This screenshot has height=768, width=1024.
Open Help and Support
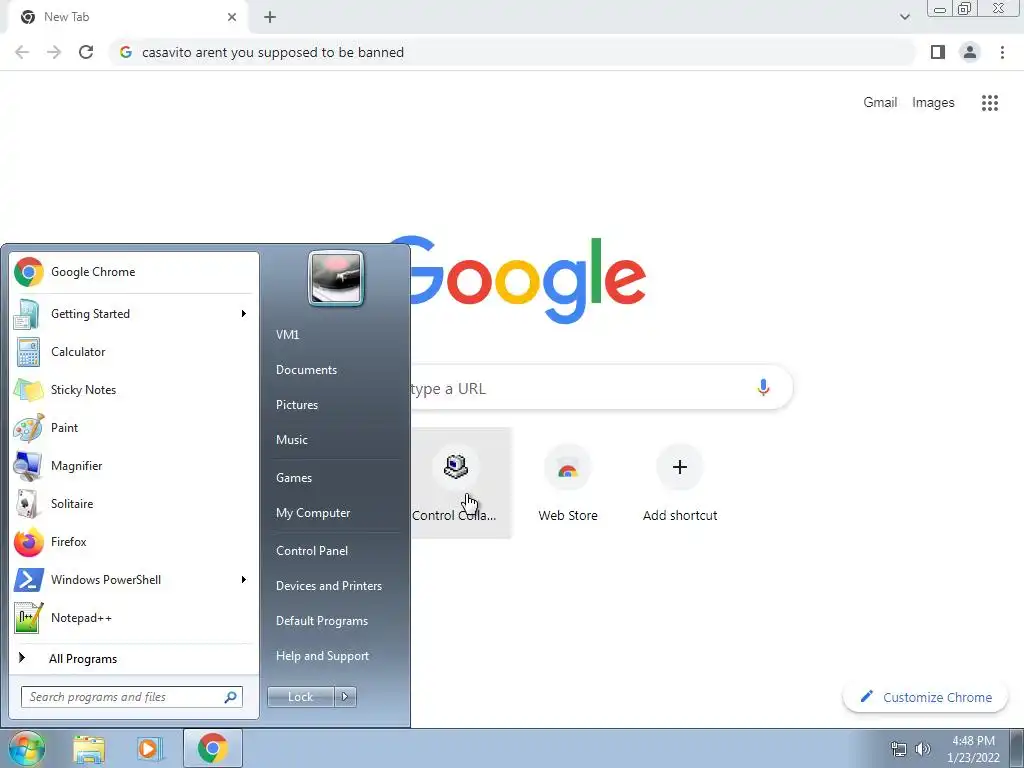[322, 656]
